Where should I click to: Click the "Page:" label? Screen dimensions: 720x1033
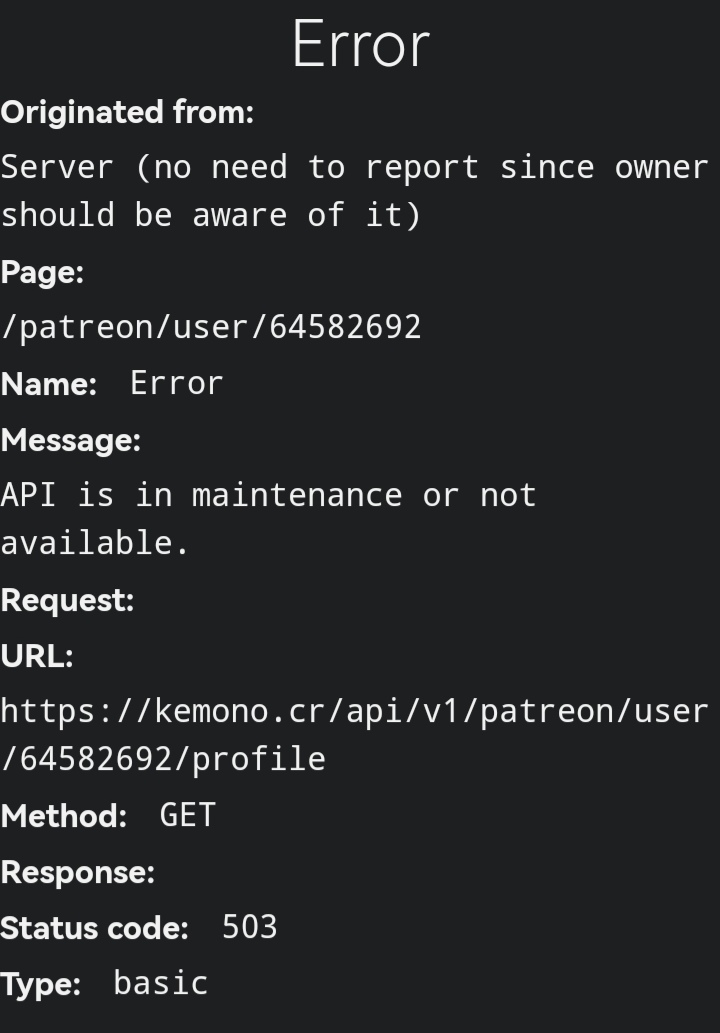42,273
